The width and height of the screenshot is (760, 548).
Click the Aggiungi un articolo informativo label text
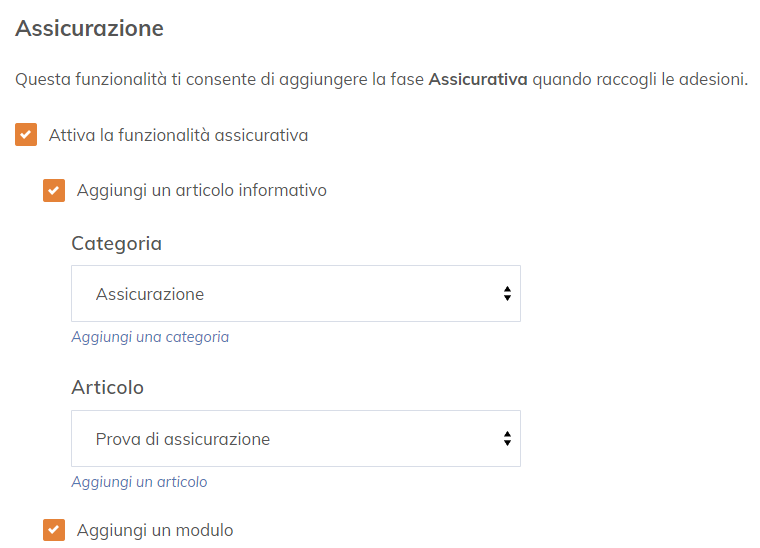[201, 190]
